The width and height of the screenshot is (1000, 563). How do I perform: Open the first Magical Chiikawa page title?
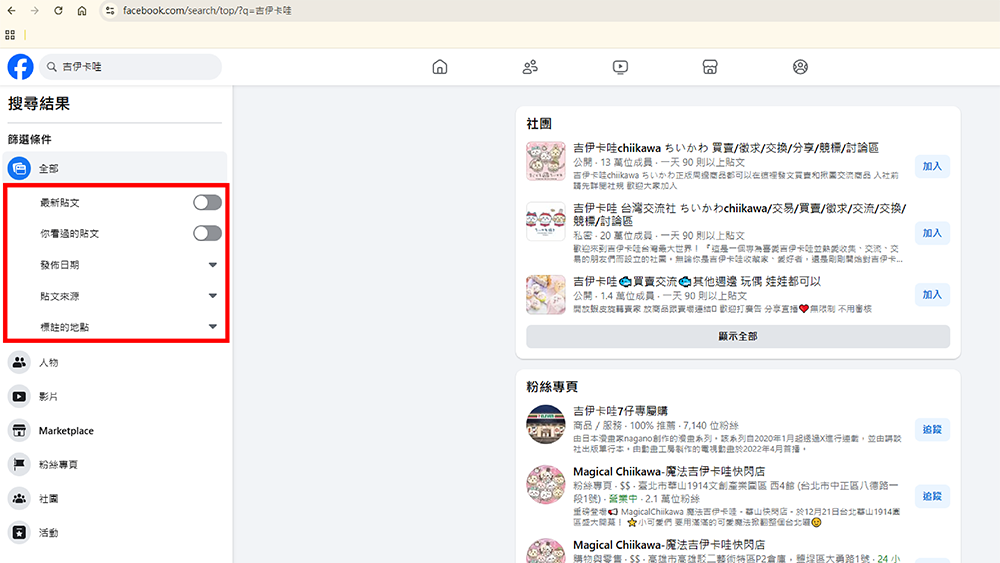669,472
